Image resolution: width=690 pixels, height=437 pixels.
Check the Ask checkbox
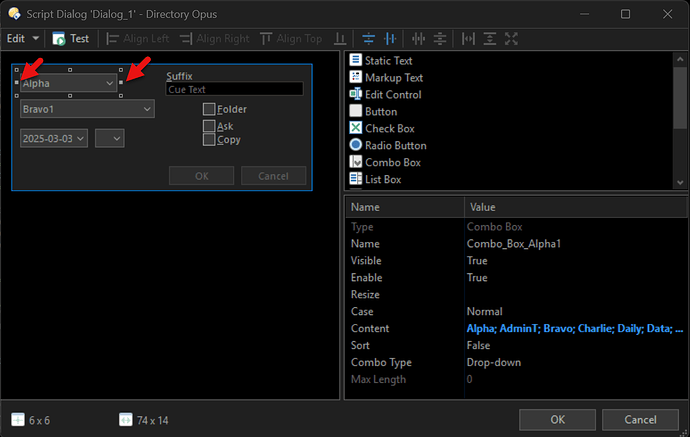pos(209,126)
